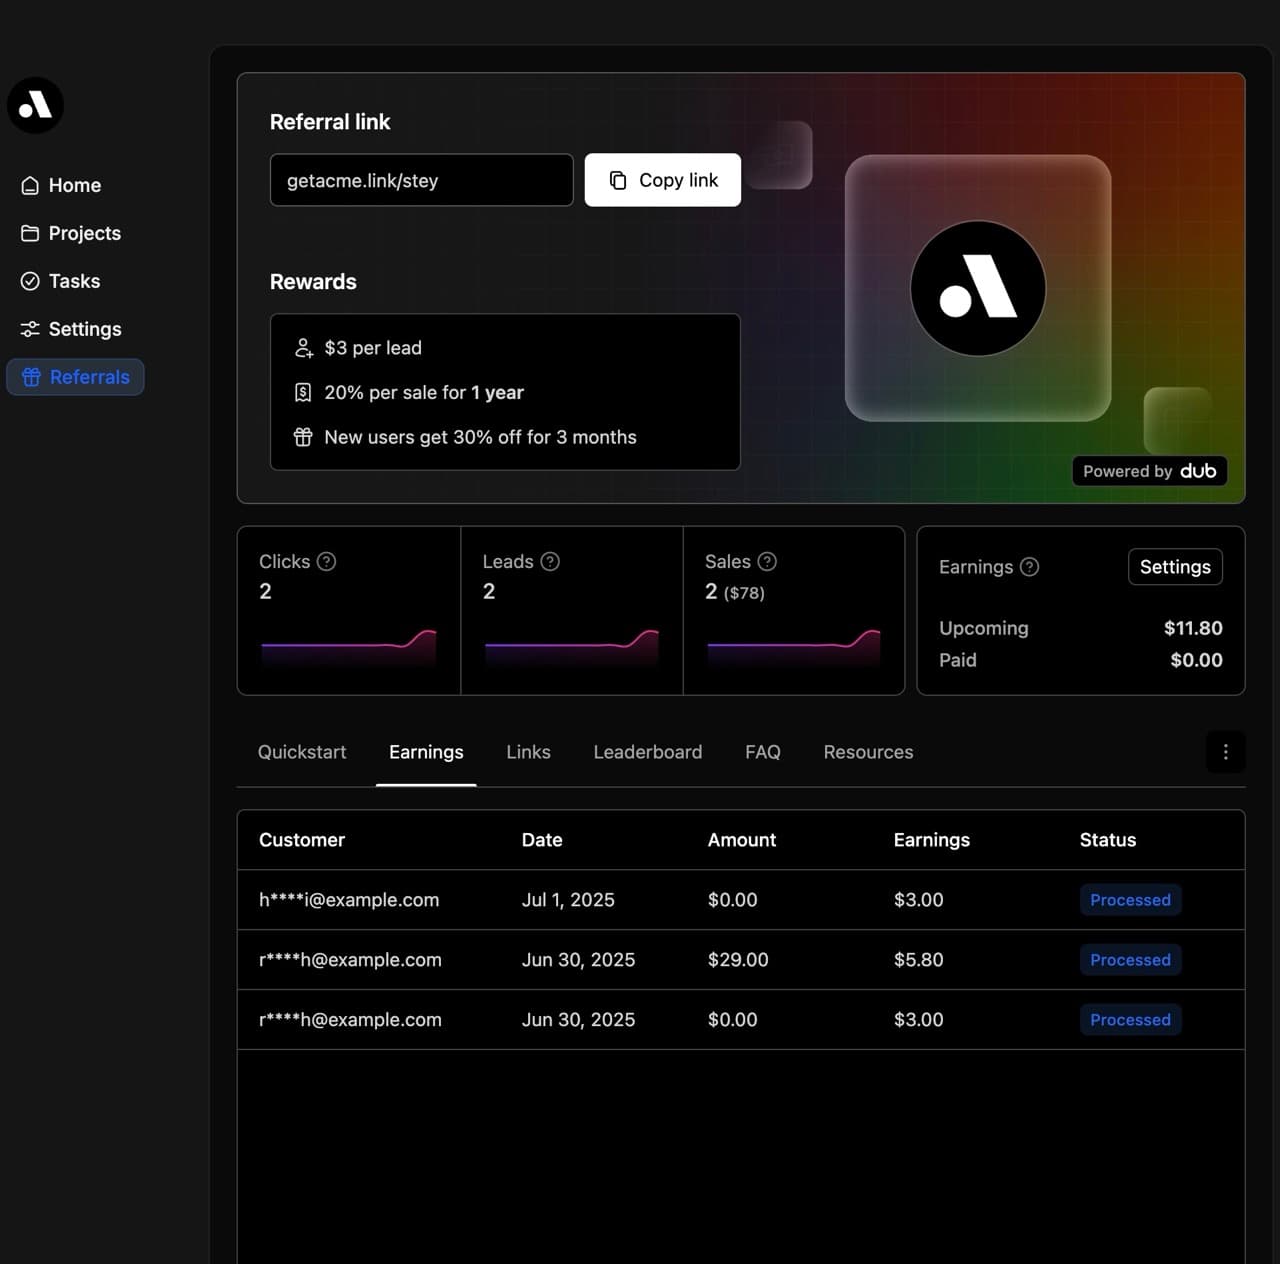Screen dimensions: 1280x1264
Task: Click the $29.00 amount cell
Action: pos(738,960)
